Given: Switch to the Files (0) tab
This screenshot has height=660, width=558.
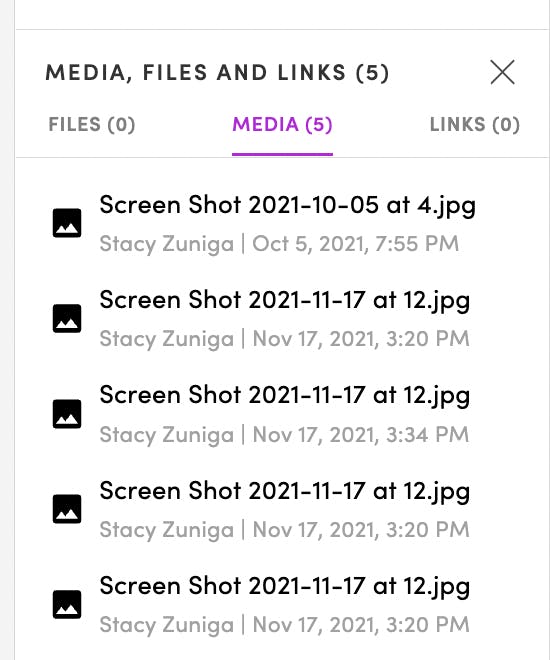Looking at the screenshot, I should [92, 125].
